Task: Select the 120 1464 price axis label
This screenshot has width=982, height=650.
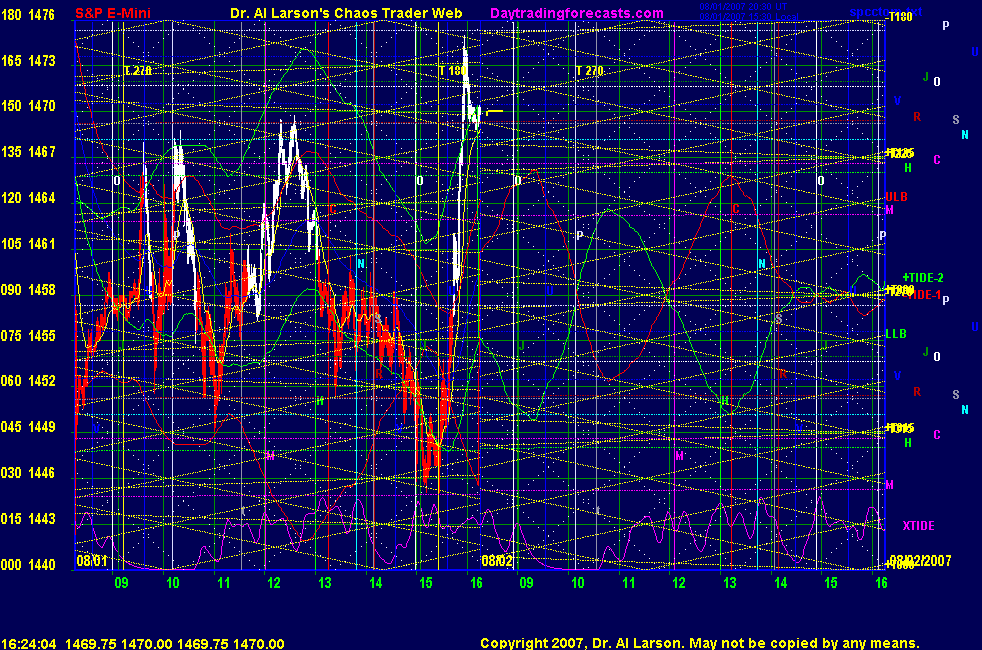Action: (x=28, y=198)
